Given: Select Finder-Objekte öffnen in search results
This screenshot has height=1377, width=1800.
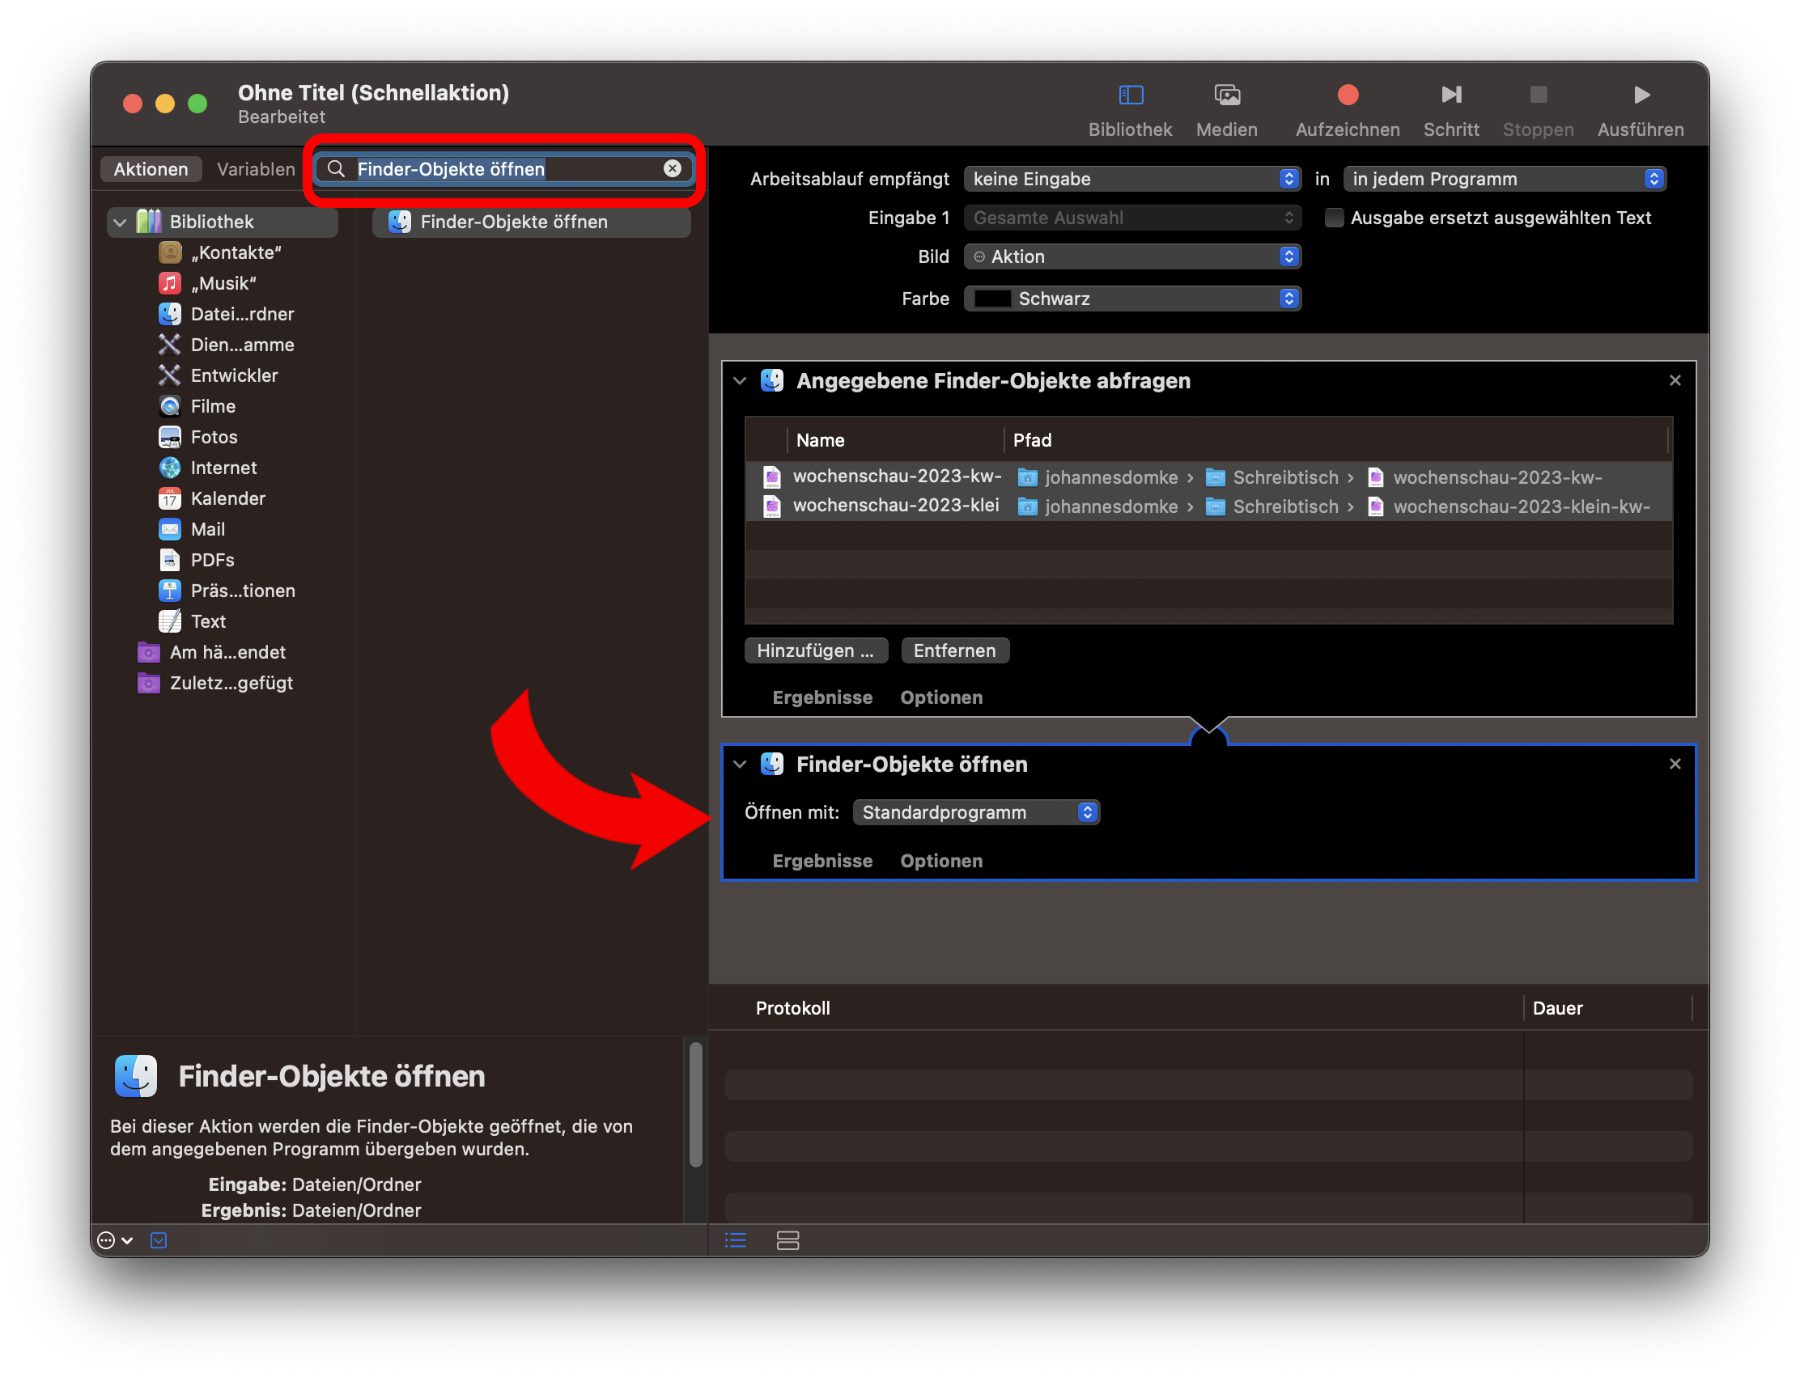Looking at the screenshot, I should [x=531, y=222].
